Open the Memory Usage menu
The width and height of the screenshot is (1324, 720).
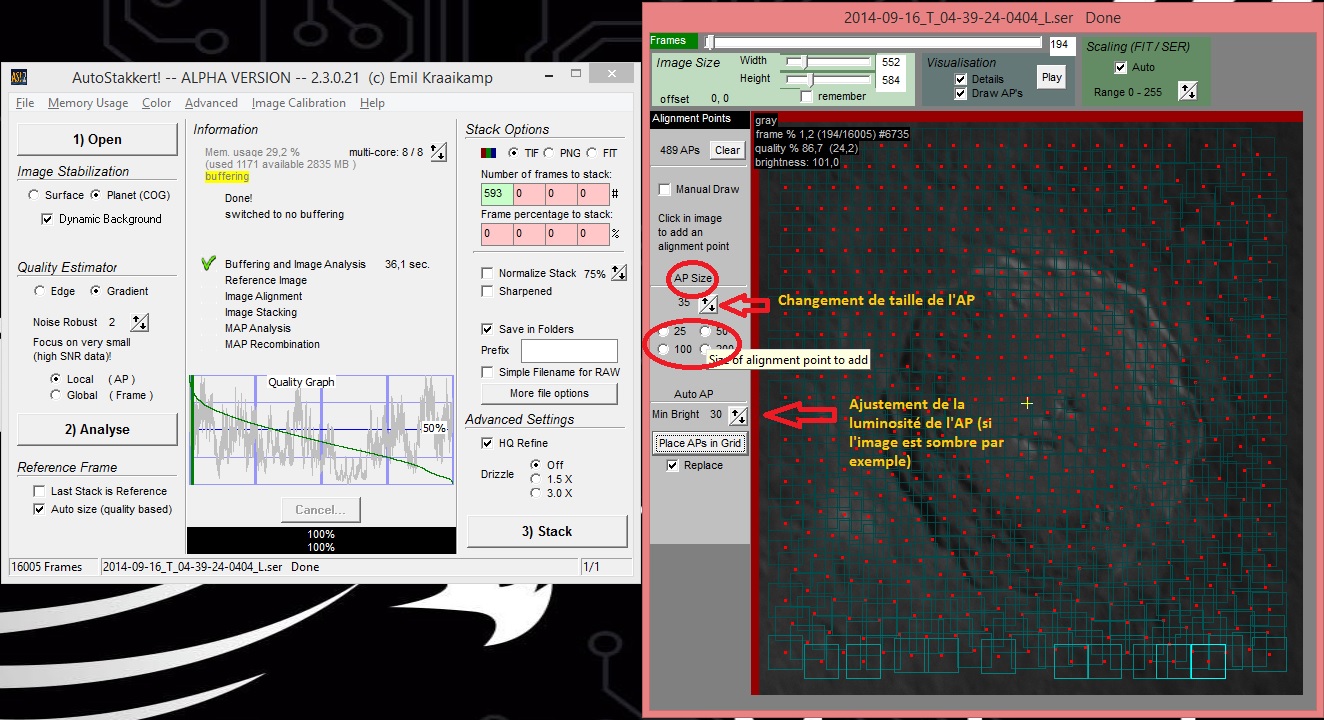(88, 103)
